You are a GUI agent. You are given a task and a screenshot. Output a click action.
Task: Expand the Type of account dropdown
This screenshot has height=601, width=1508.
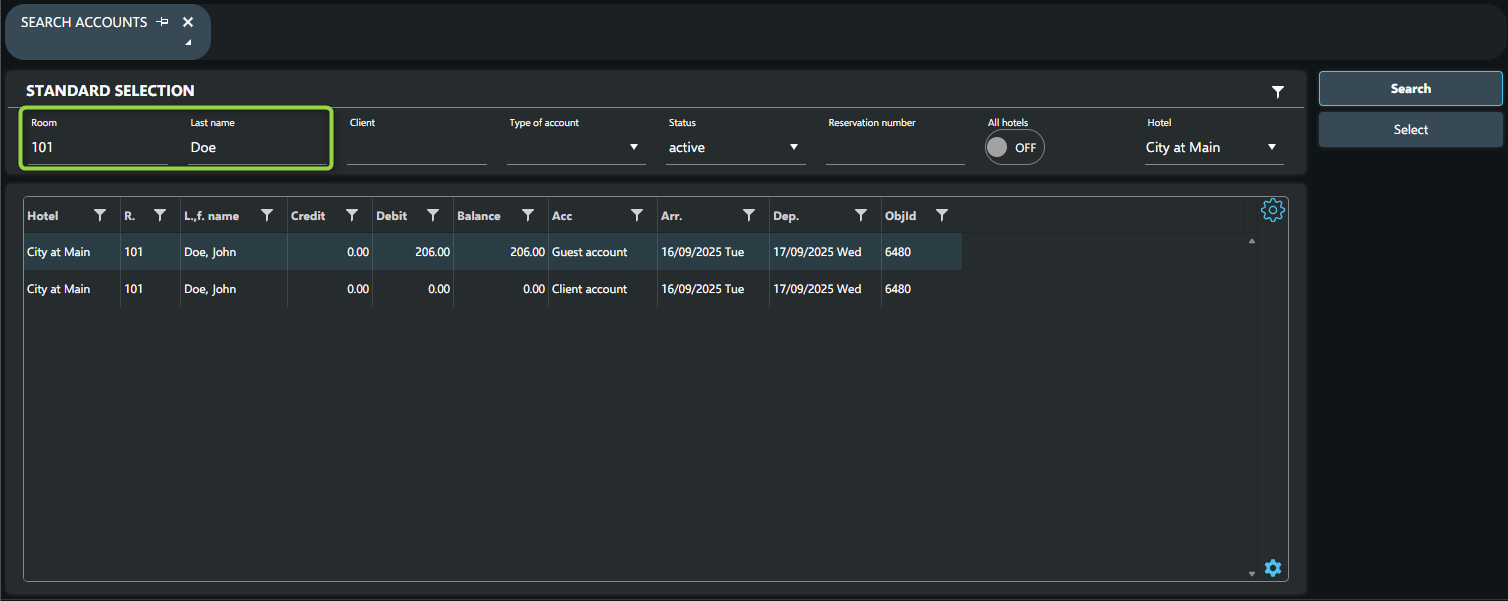click(633, 148)
